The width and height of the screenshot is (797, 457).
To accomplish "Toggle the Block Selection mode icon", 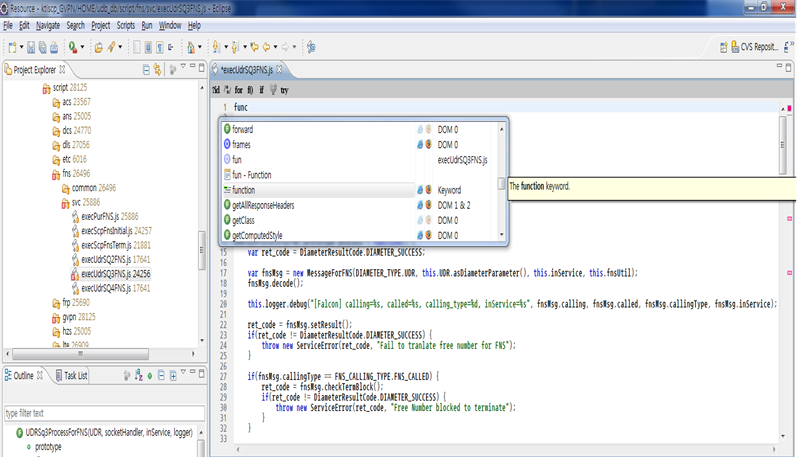I will pos(148,47).
